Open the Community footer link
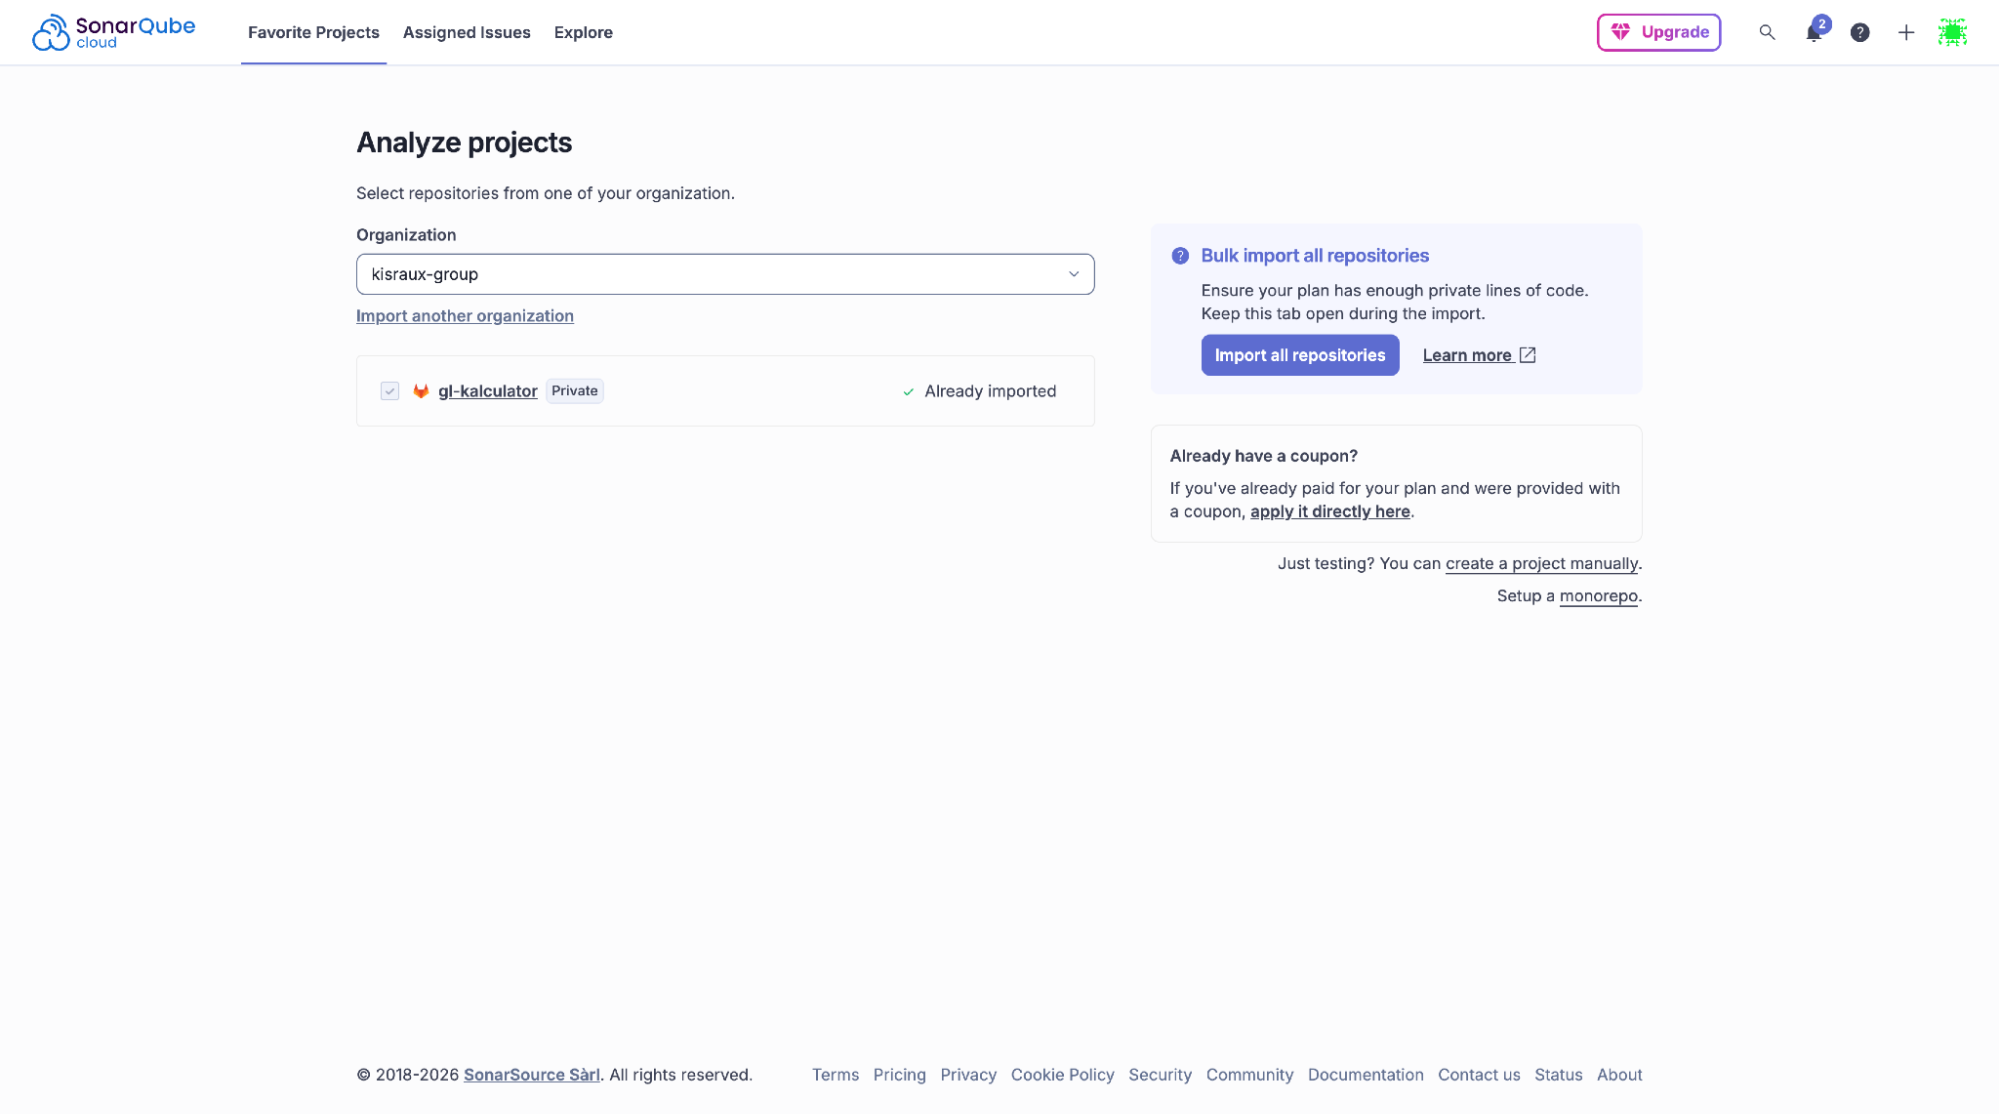This screenshot has height=1114, width=1999. (x=1250, y=1075)
